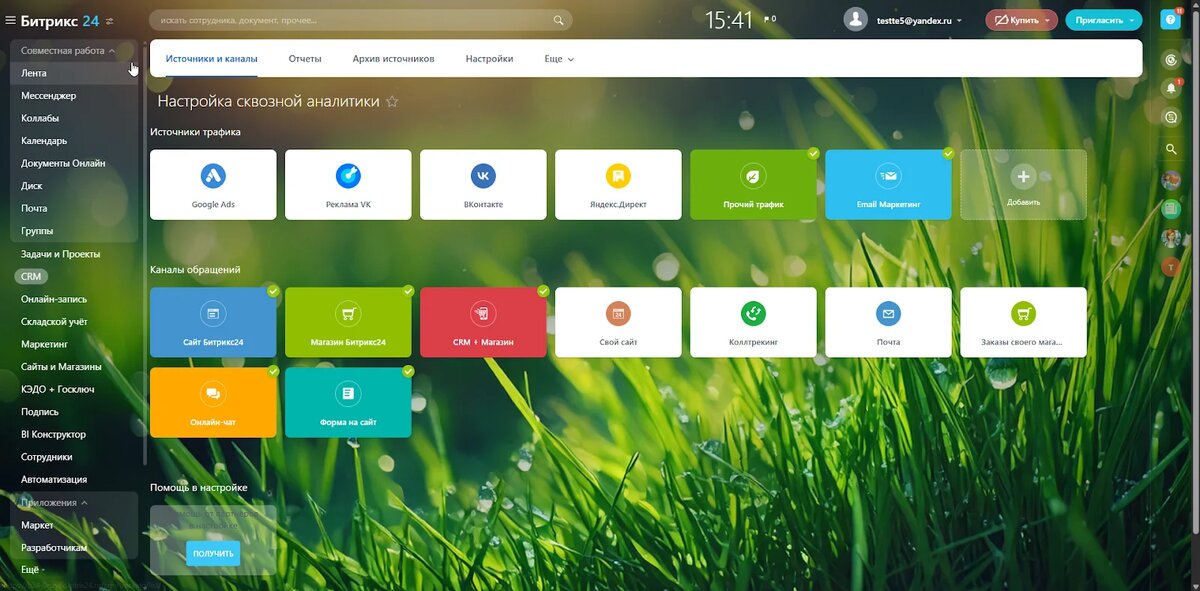Image resolution: width=1200 pixels, height=591 pixels.
Task: Open the Коллтрекинг channel card
Action: point(753,322)
